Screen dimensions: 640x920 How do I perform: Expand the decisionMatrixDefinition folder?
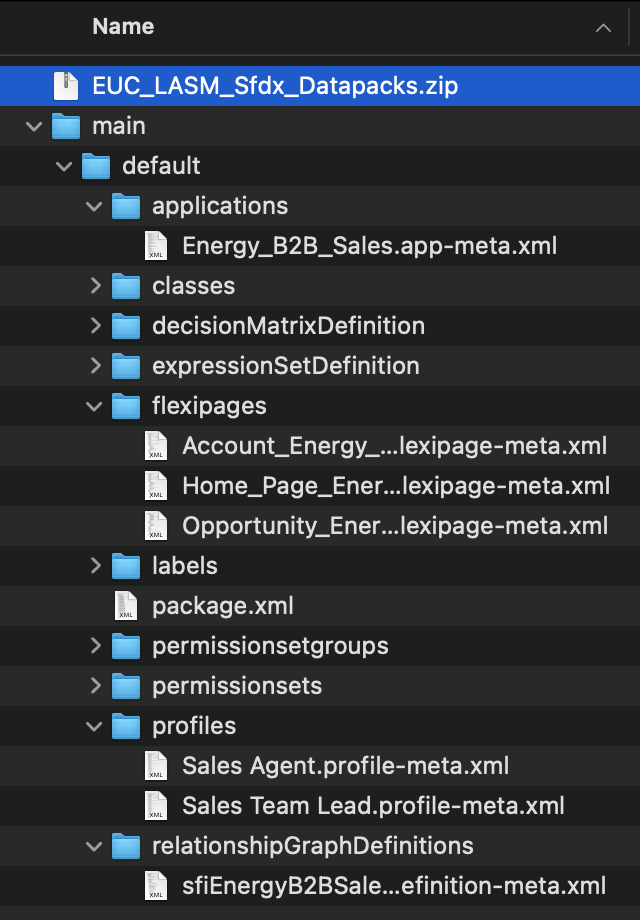pos(94,326)
